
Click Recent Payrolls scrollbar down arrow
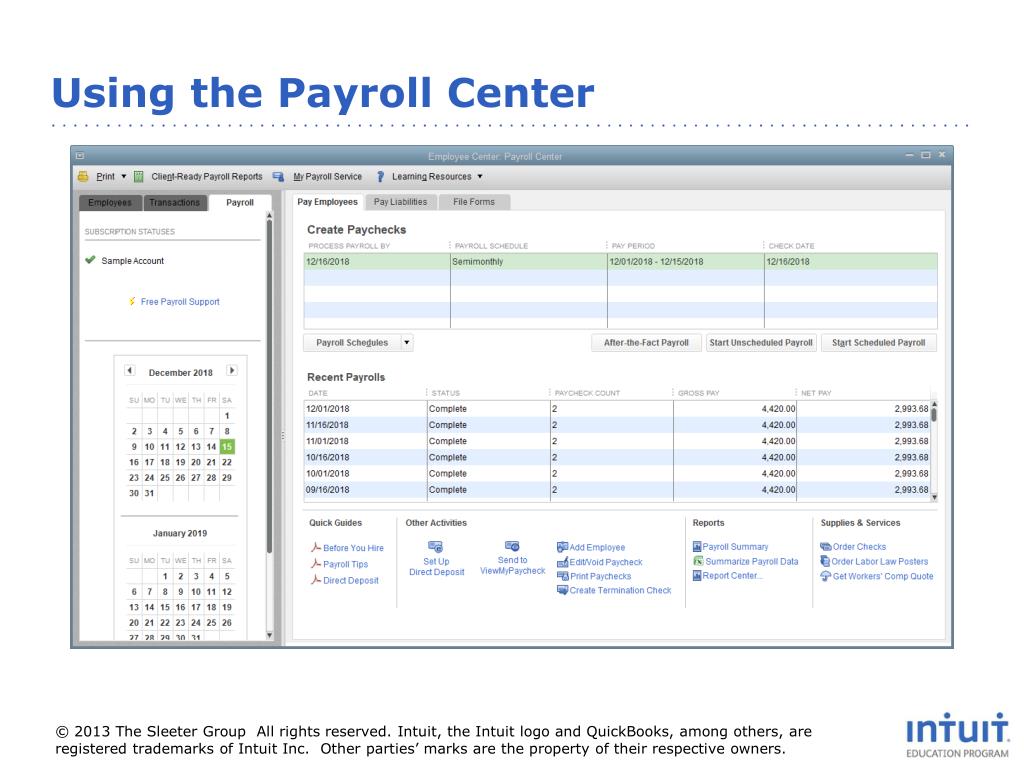934,497
